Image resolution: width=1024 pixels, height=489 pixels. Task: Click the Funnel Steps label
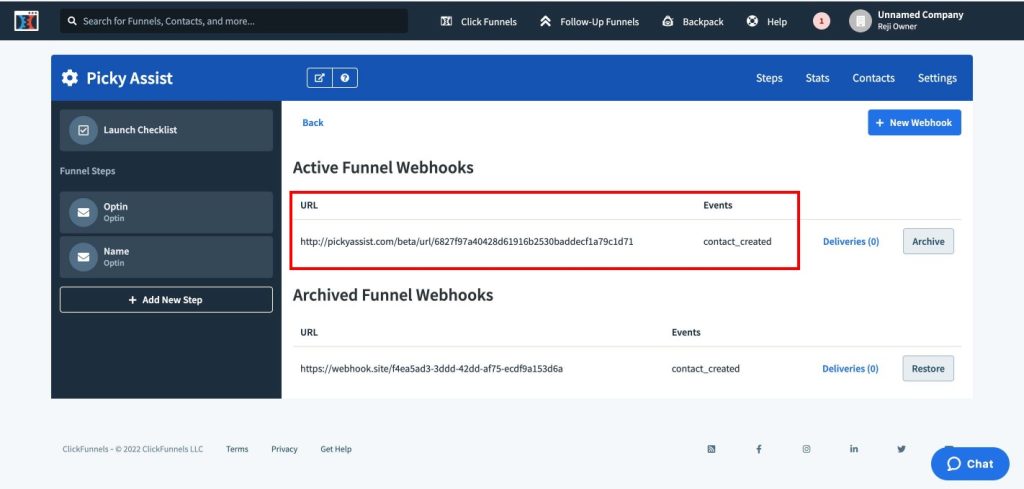pyautogui.click(x=88, y=171)
